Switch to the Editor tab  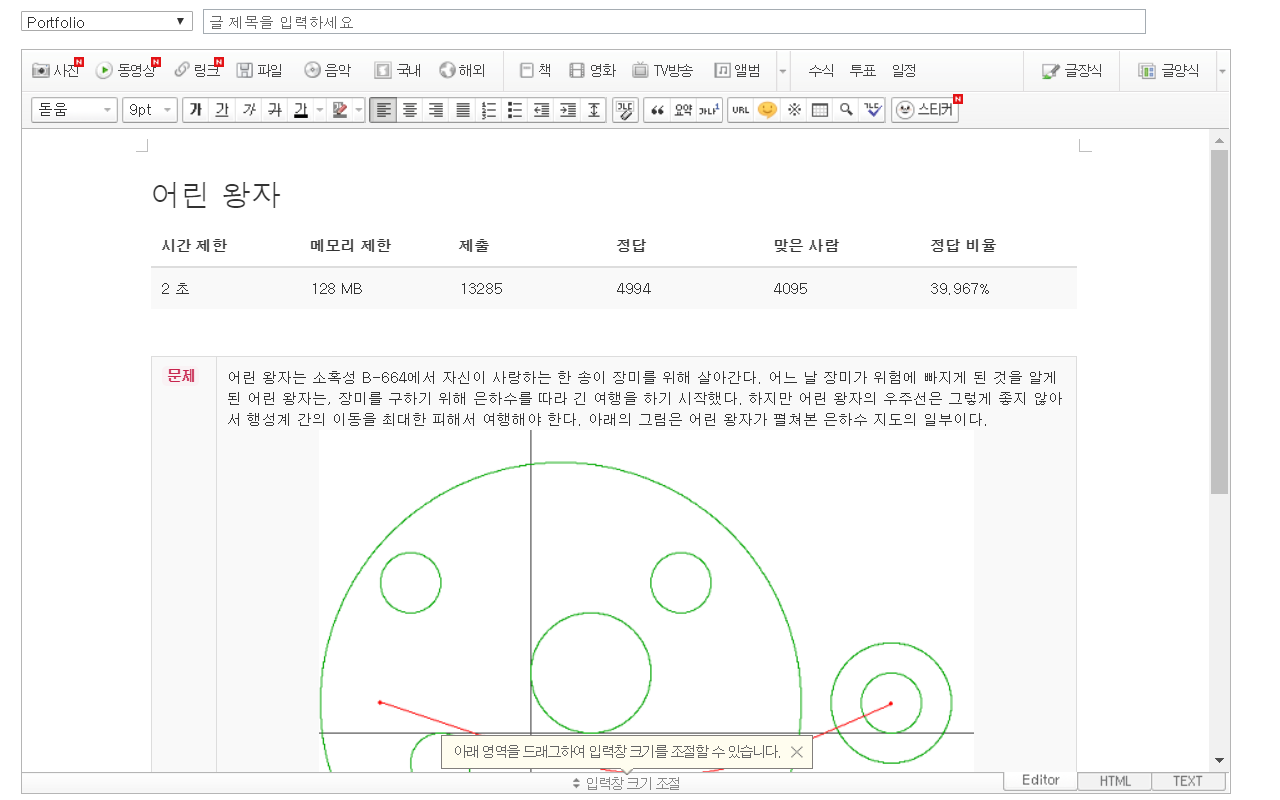[1041, 780]
